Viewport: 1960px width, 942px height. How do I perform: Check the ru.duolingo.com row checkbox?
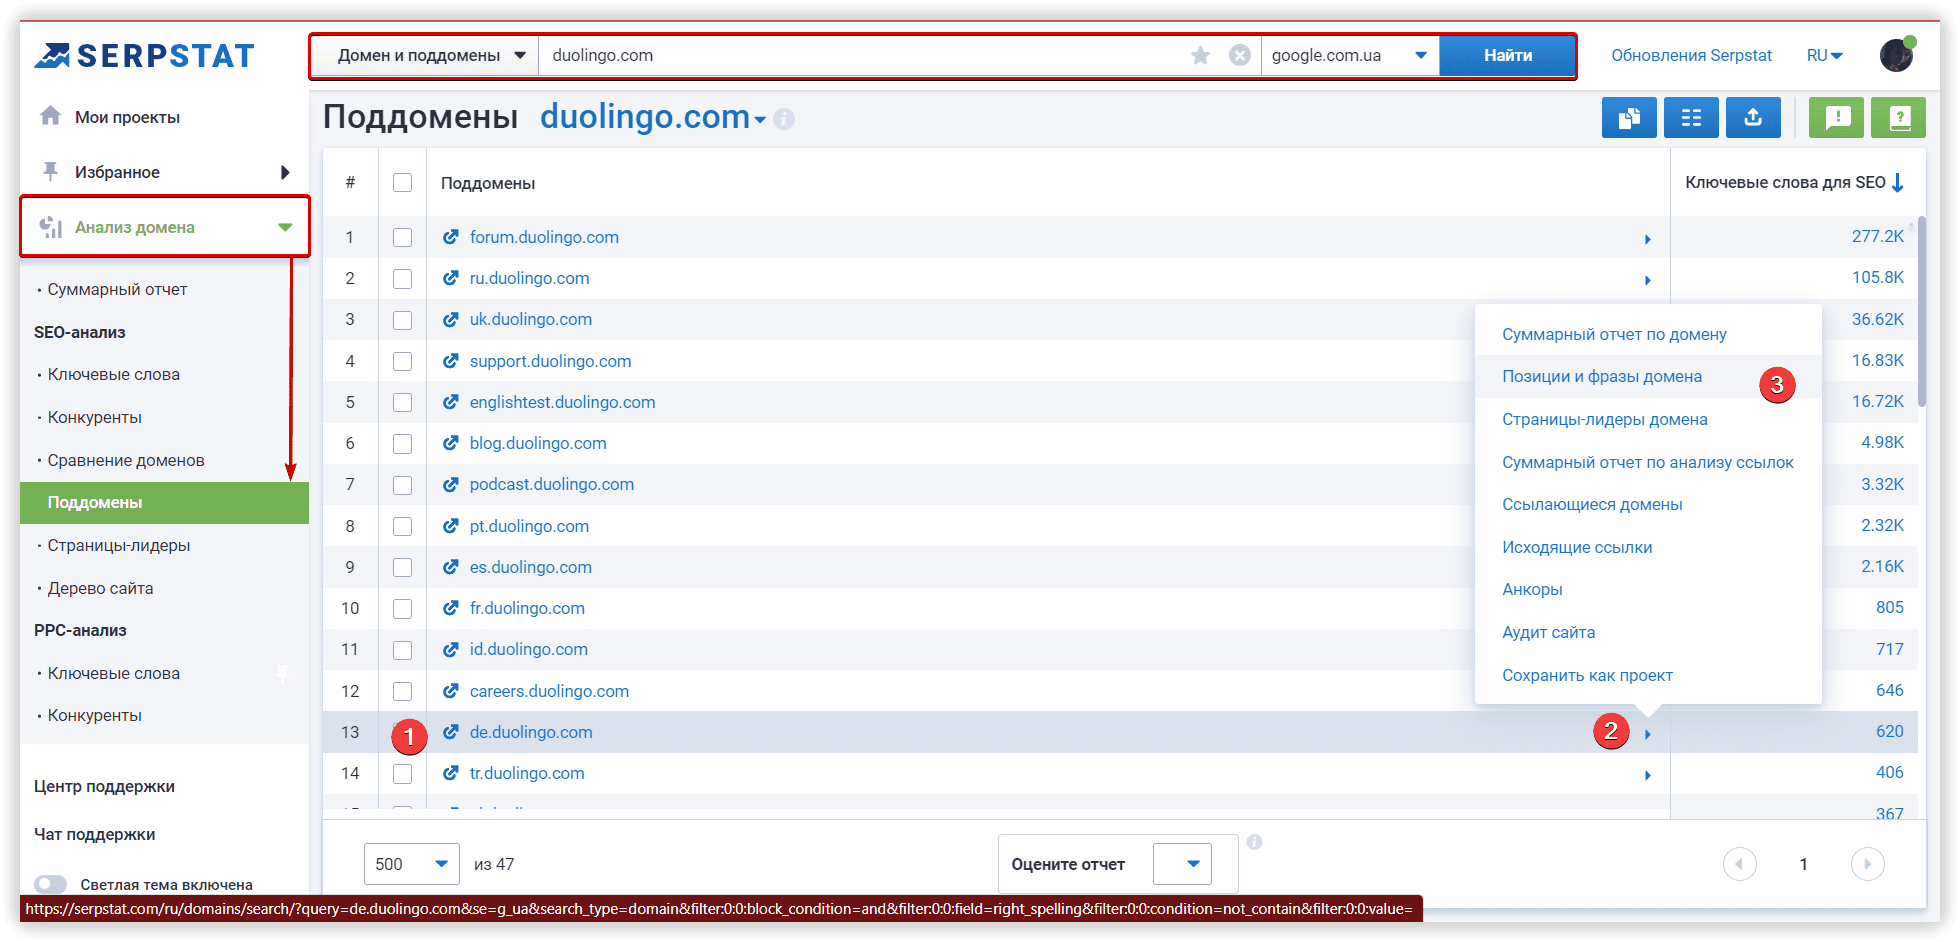(402, 278)
